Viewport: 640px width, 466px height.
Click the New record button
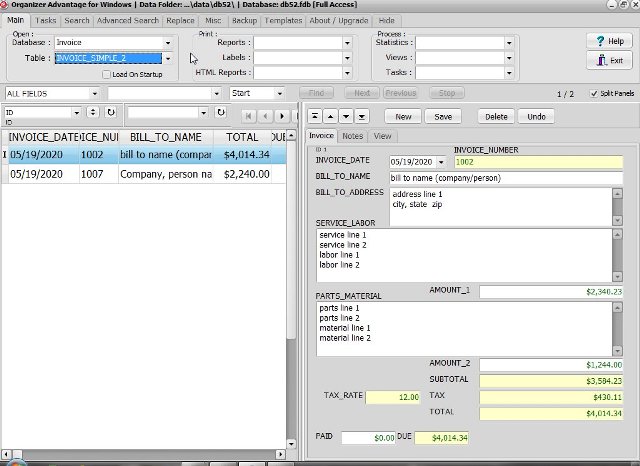[403, 117]
